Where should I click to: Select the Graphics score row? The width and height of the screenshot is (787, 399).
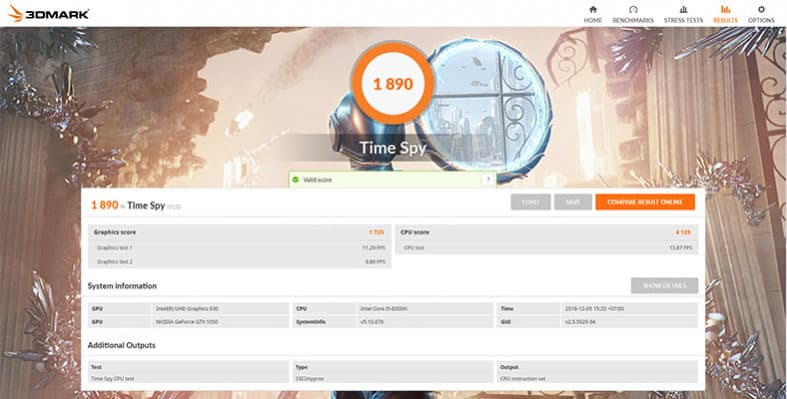tap(239, 232)
